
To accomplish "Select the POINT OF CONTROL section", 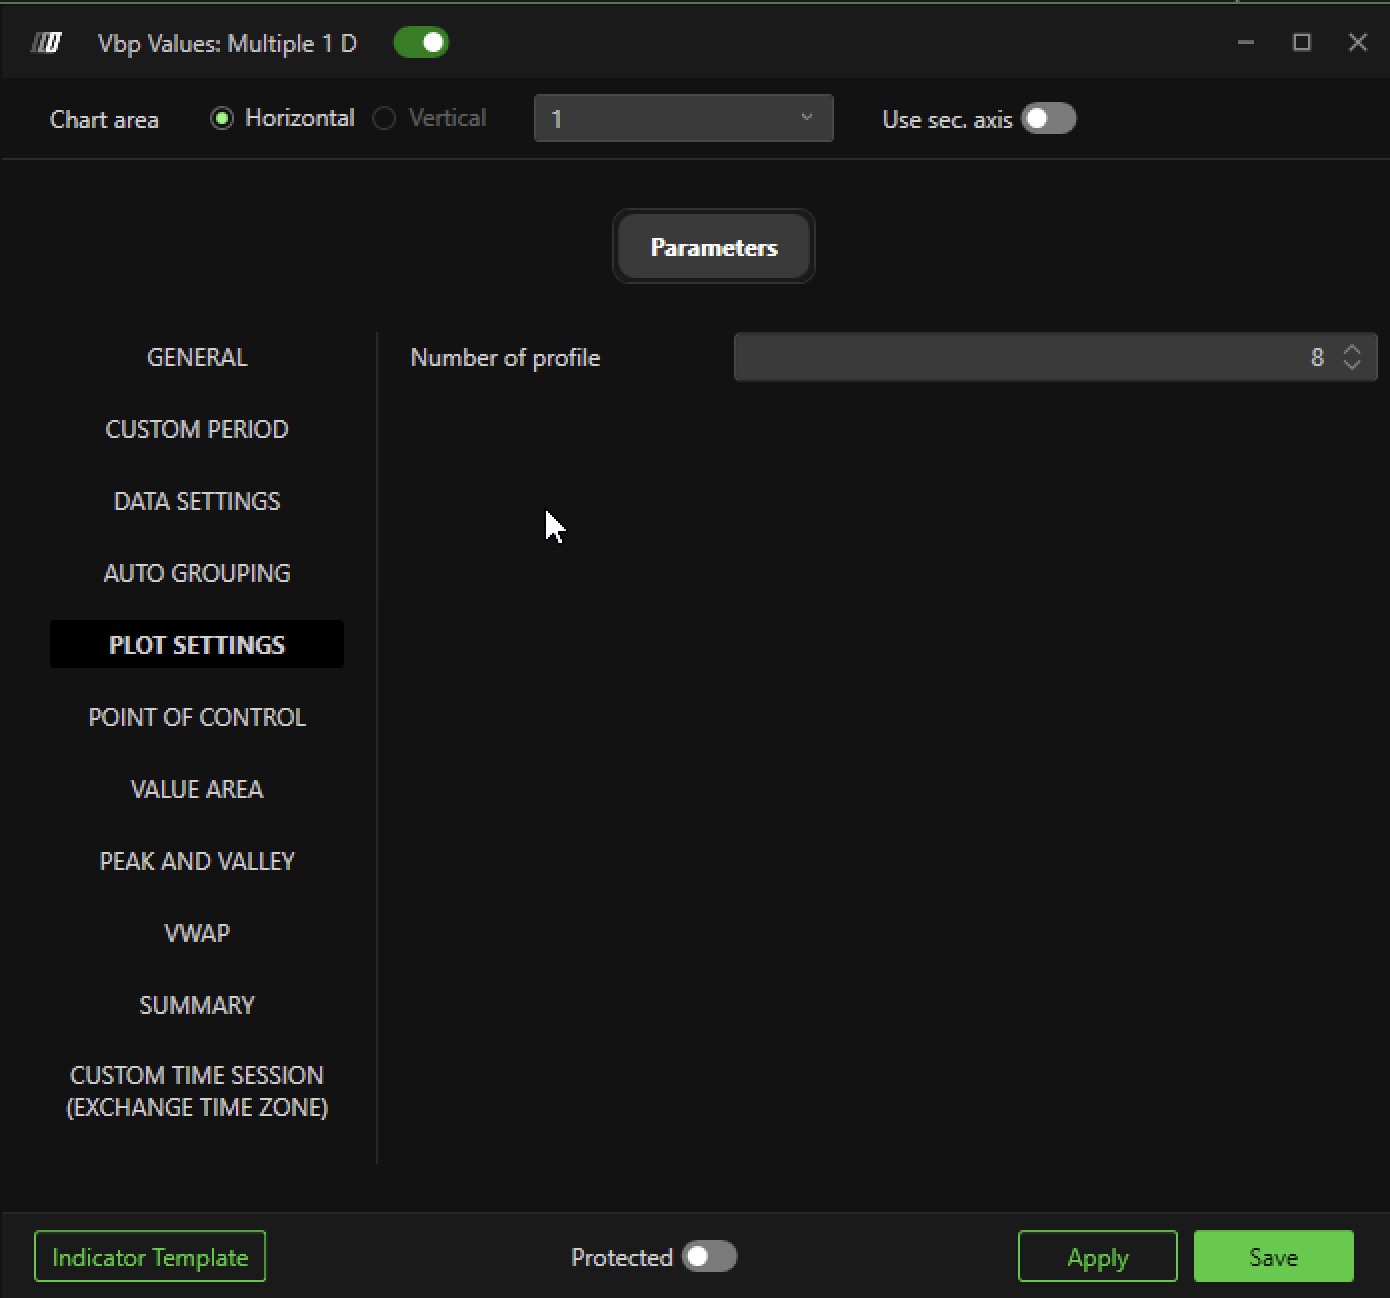I will pos(197,718).
